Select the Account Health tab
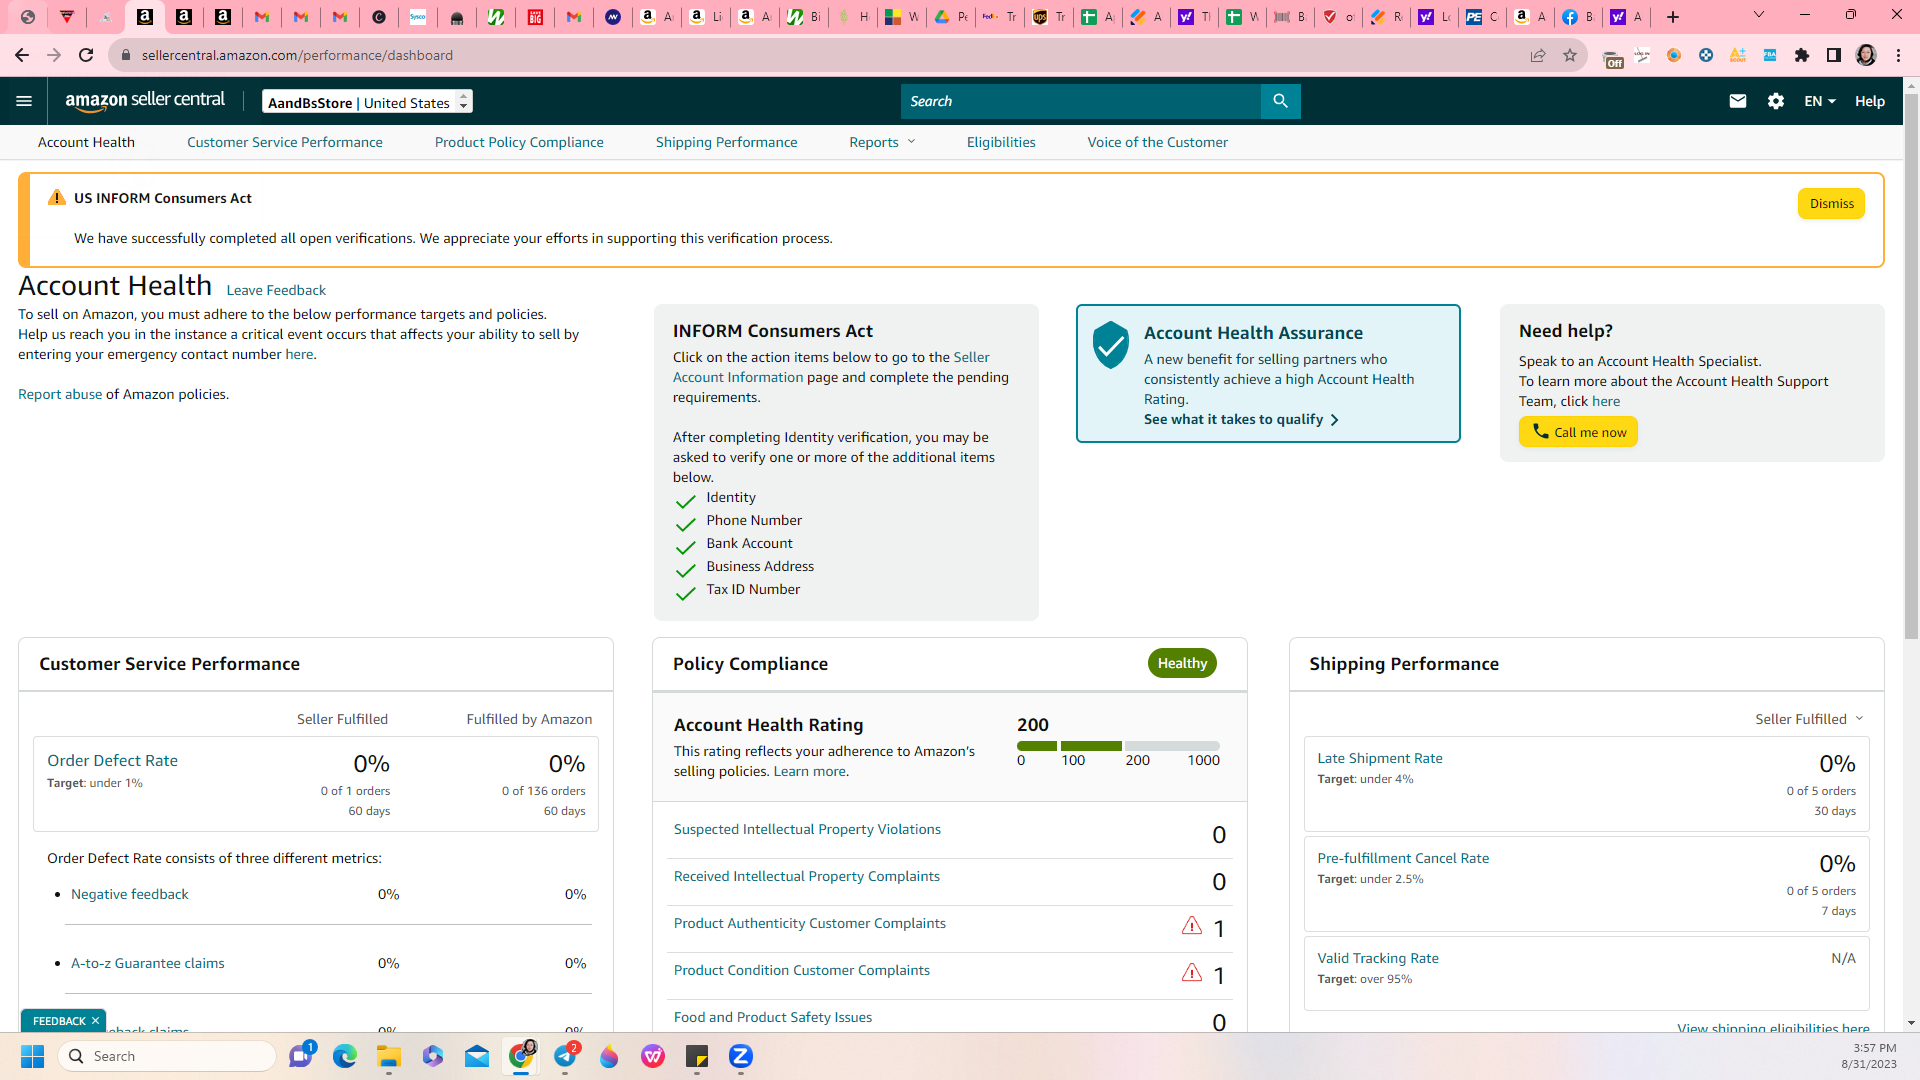The height and width of the screenshot is (1080, 1920). click(x=86, y=142)
